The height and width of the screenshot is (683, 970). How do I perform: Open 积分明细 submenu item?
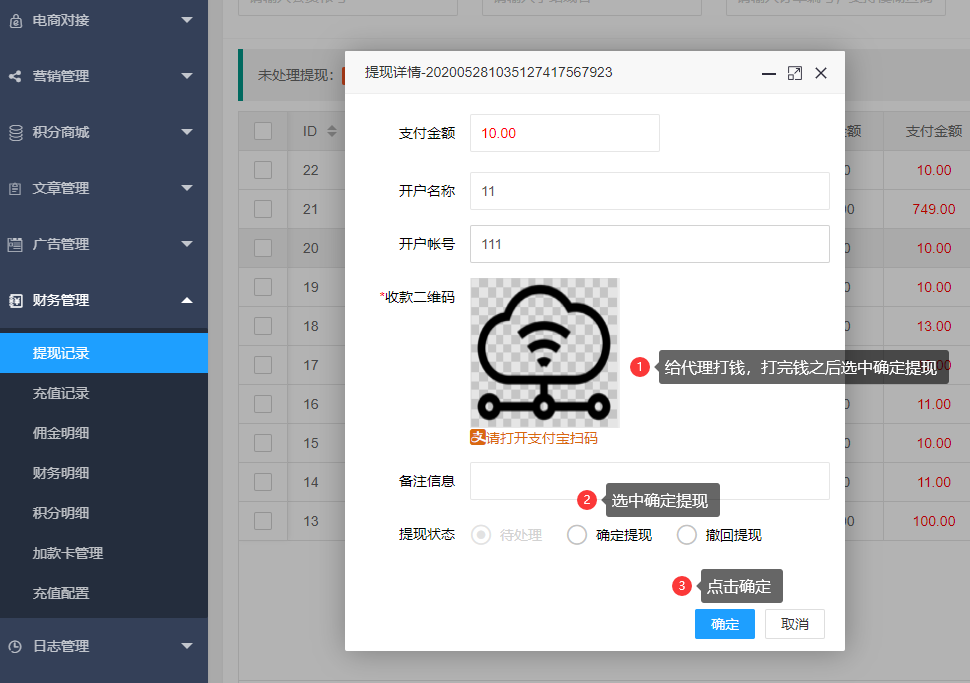point(104,513)
